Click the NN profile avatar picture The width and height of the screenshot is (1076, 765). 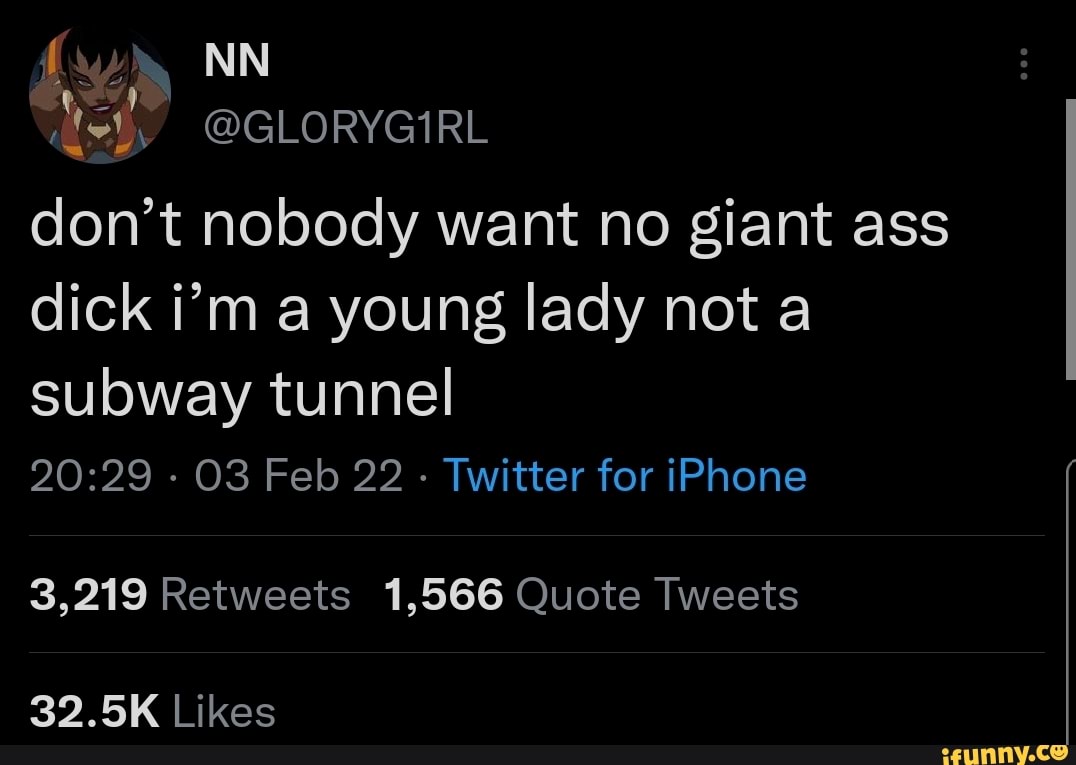point(99,96)
